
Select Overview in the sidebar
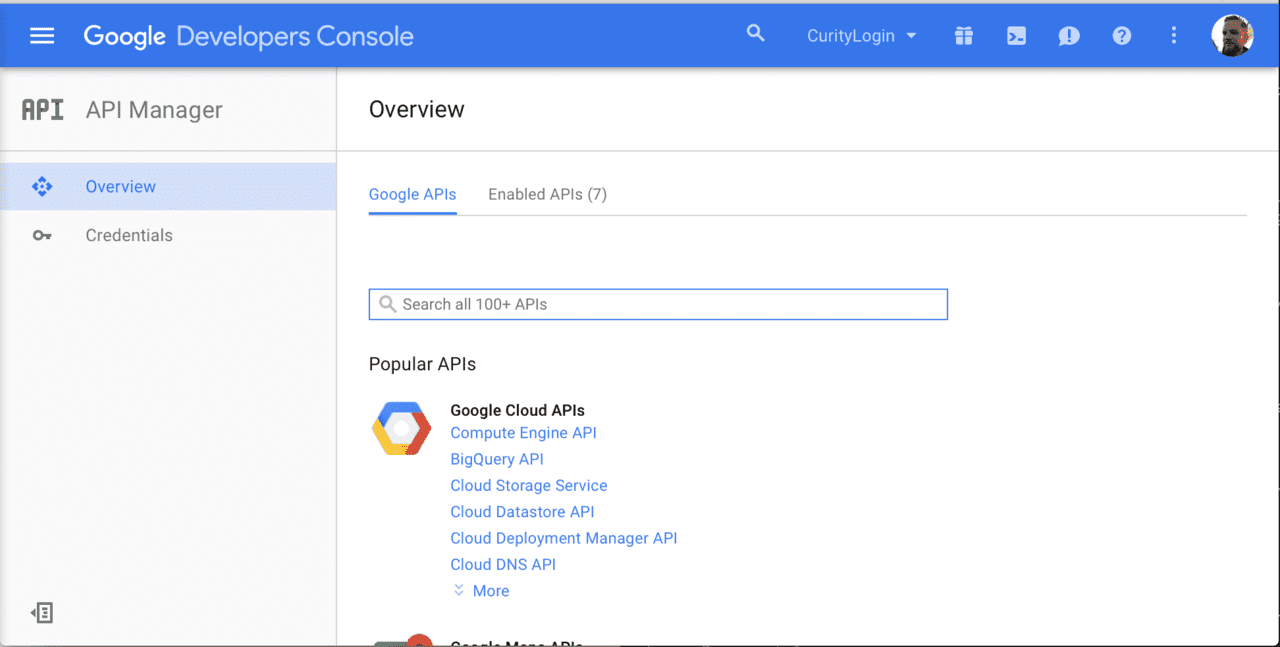[x=120, y=186]
